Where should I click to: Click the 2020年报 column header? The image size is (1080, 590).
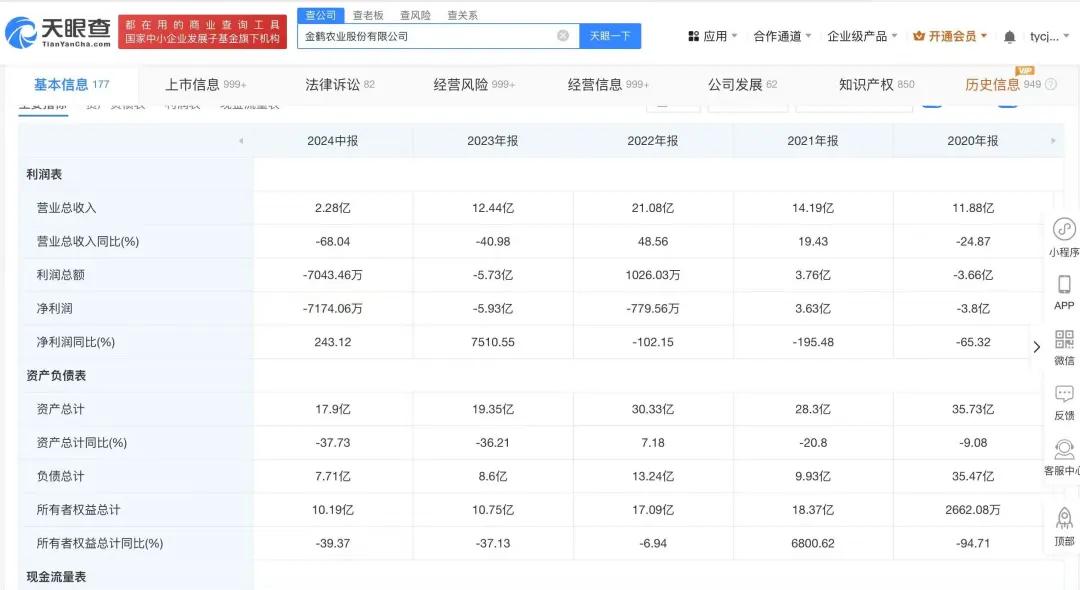[x=973, y=140]
